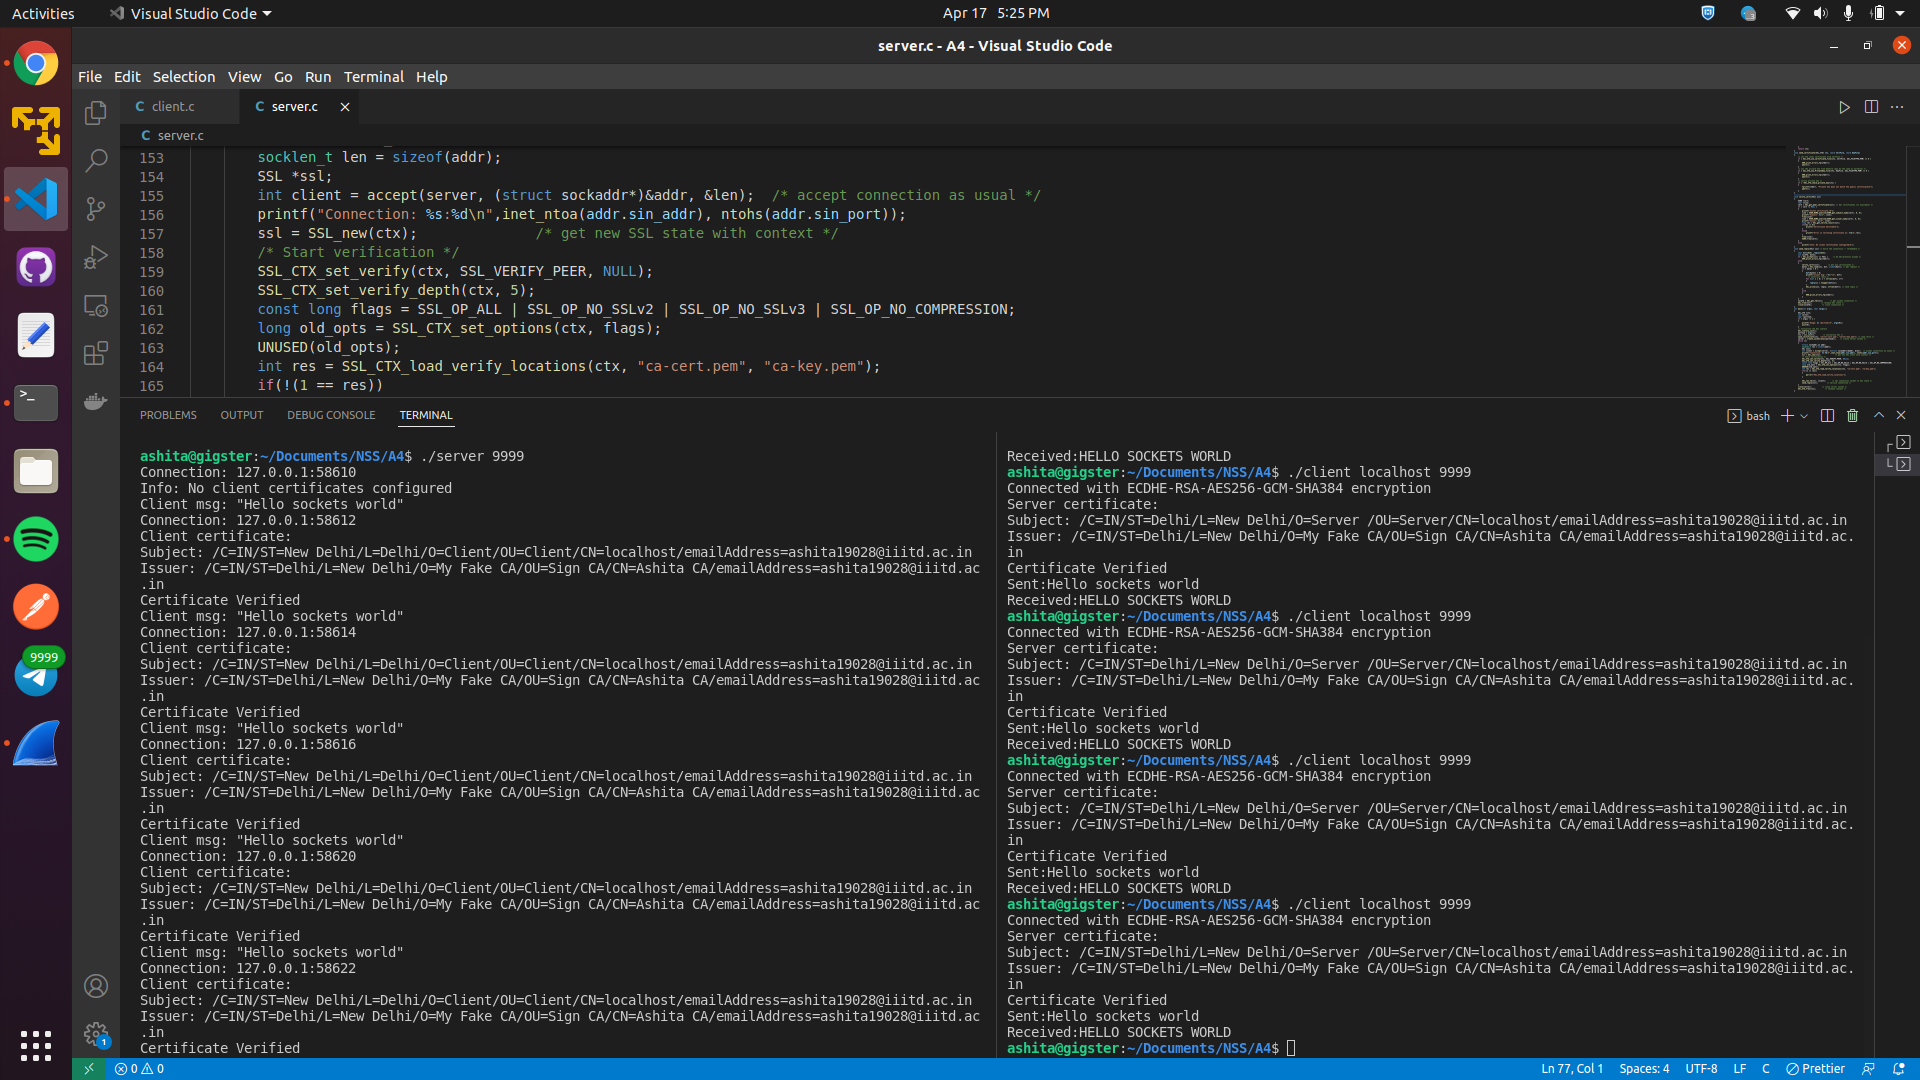Open the Source Control view
This screenshot has width=1920, height=1080.
[96, 208]
